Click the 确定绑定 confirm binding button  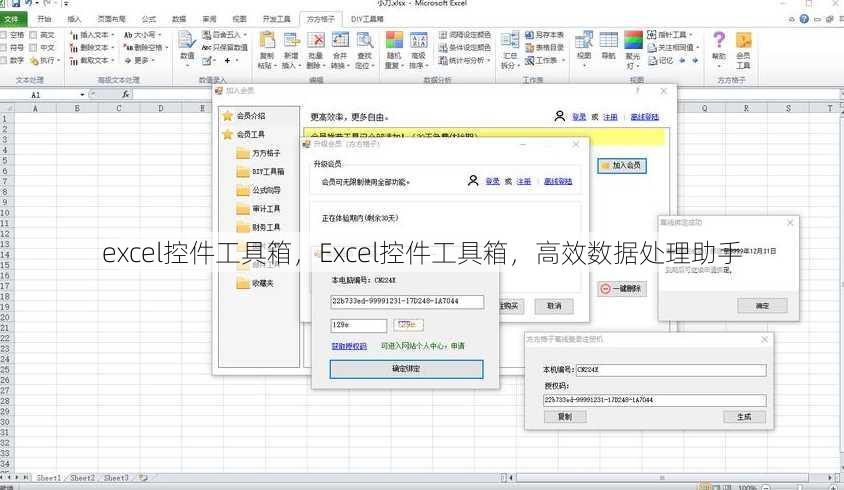[x=406, y=369]
